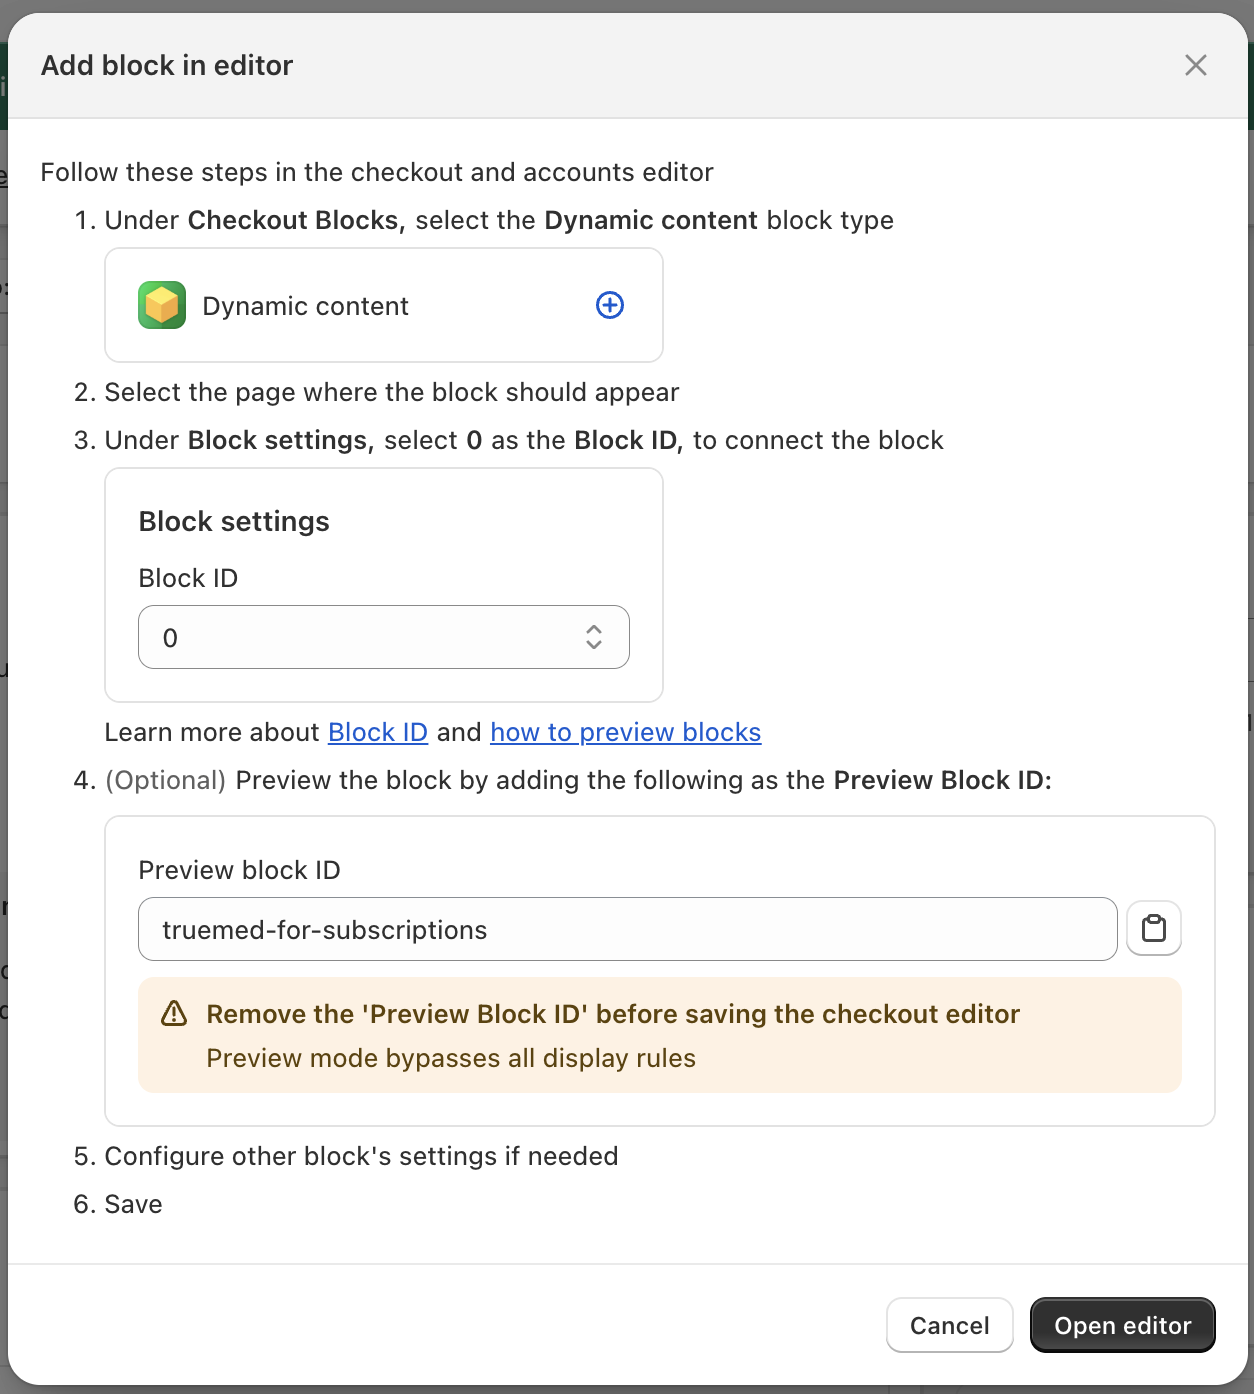
Task: Open the Block ID documentation link
Action: [x=377, y=732]
